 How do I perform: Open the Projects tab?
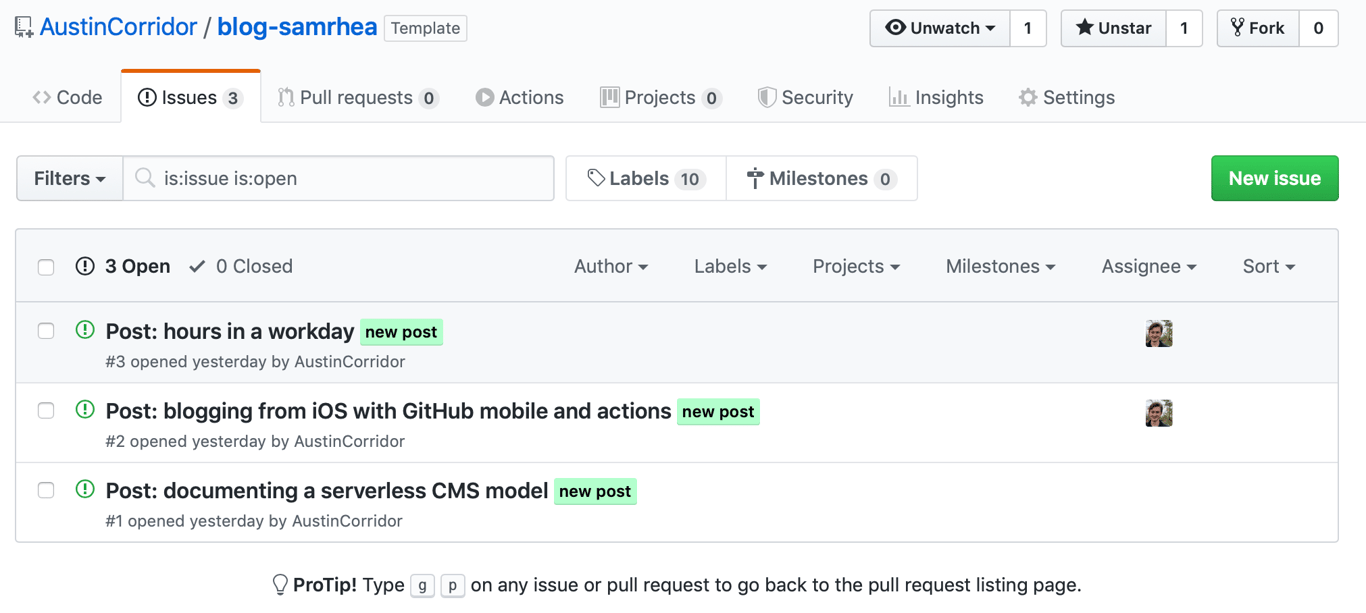tap(661, 97)
